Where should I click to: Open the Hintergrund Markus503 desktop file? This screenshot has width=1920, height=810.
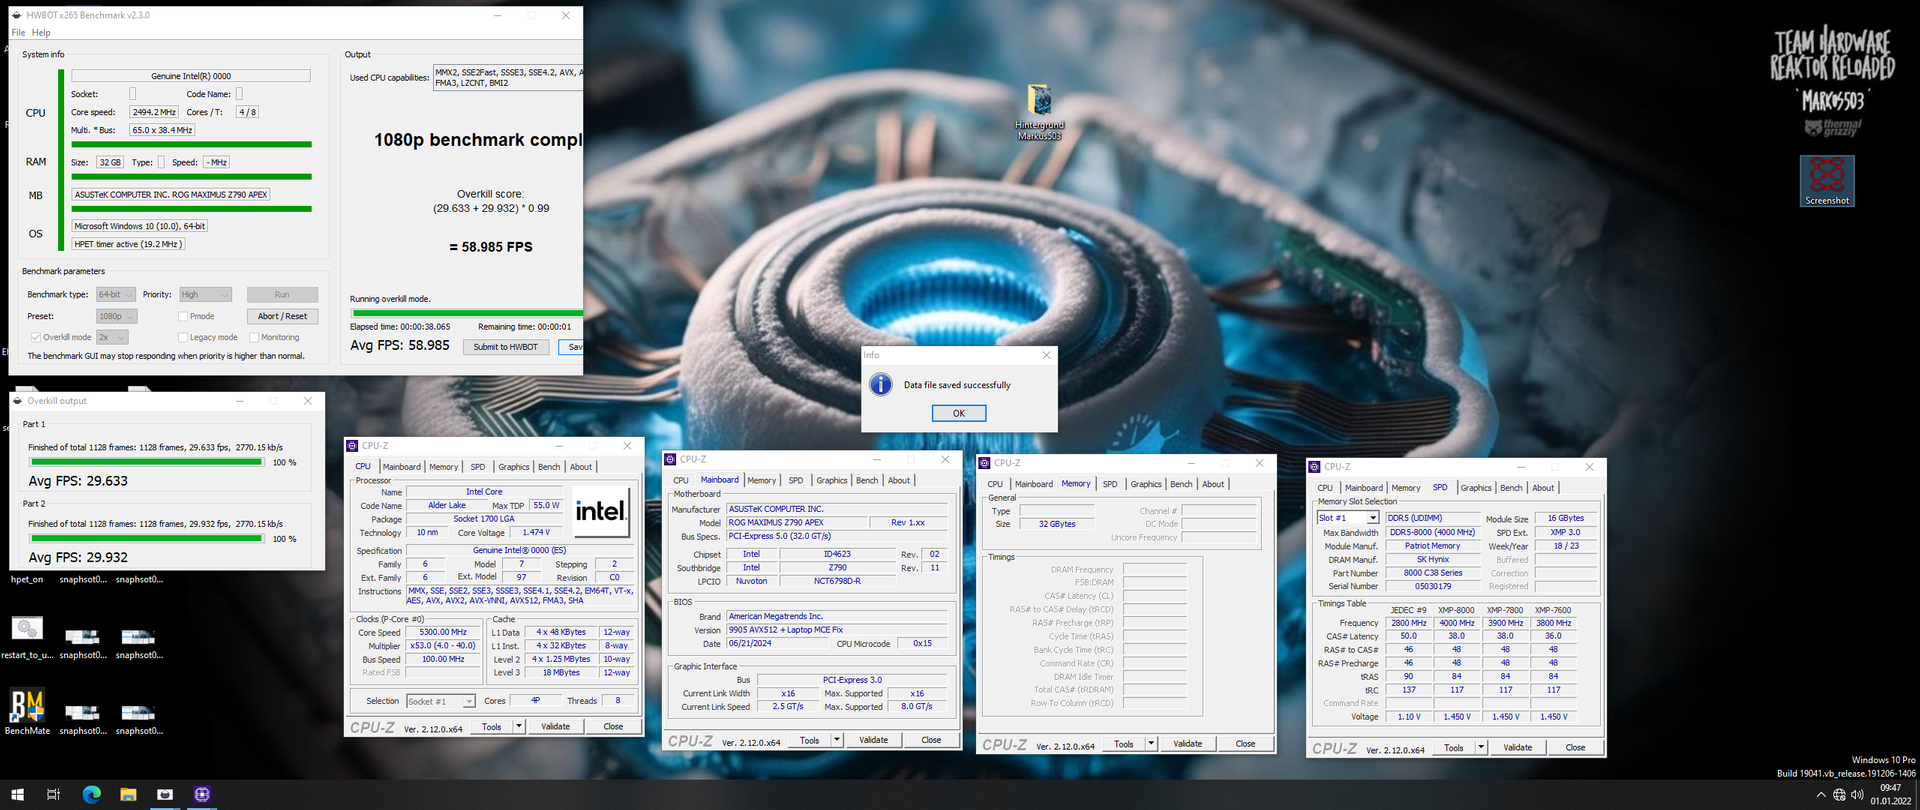click(x=1040, y=112)
